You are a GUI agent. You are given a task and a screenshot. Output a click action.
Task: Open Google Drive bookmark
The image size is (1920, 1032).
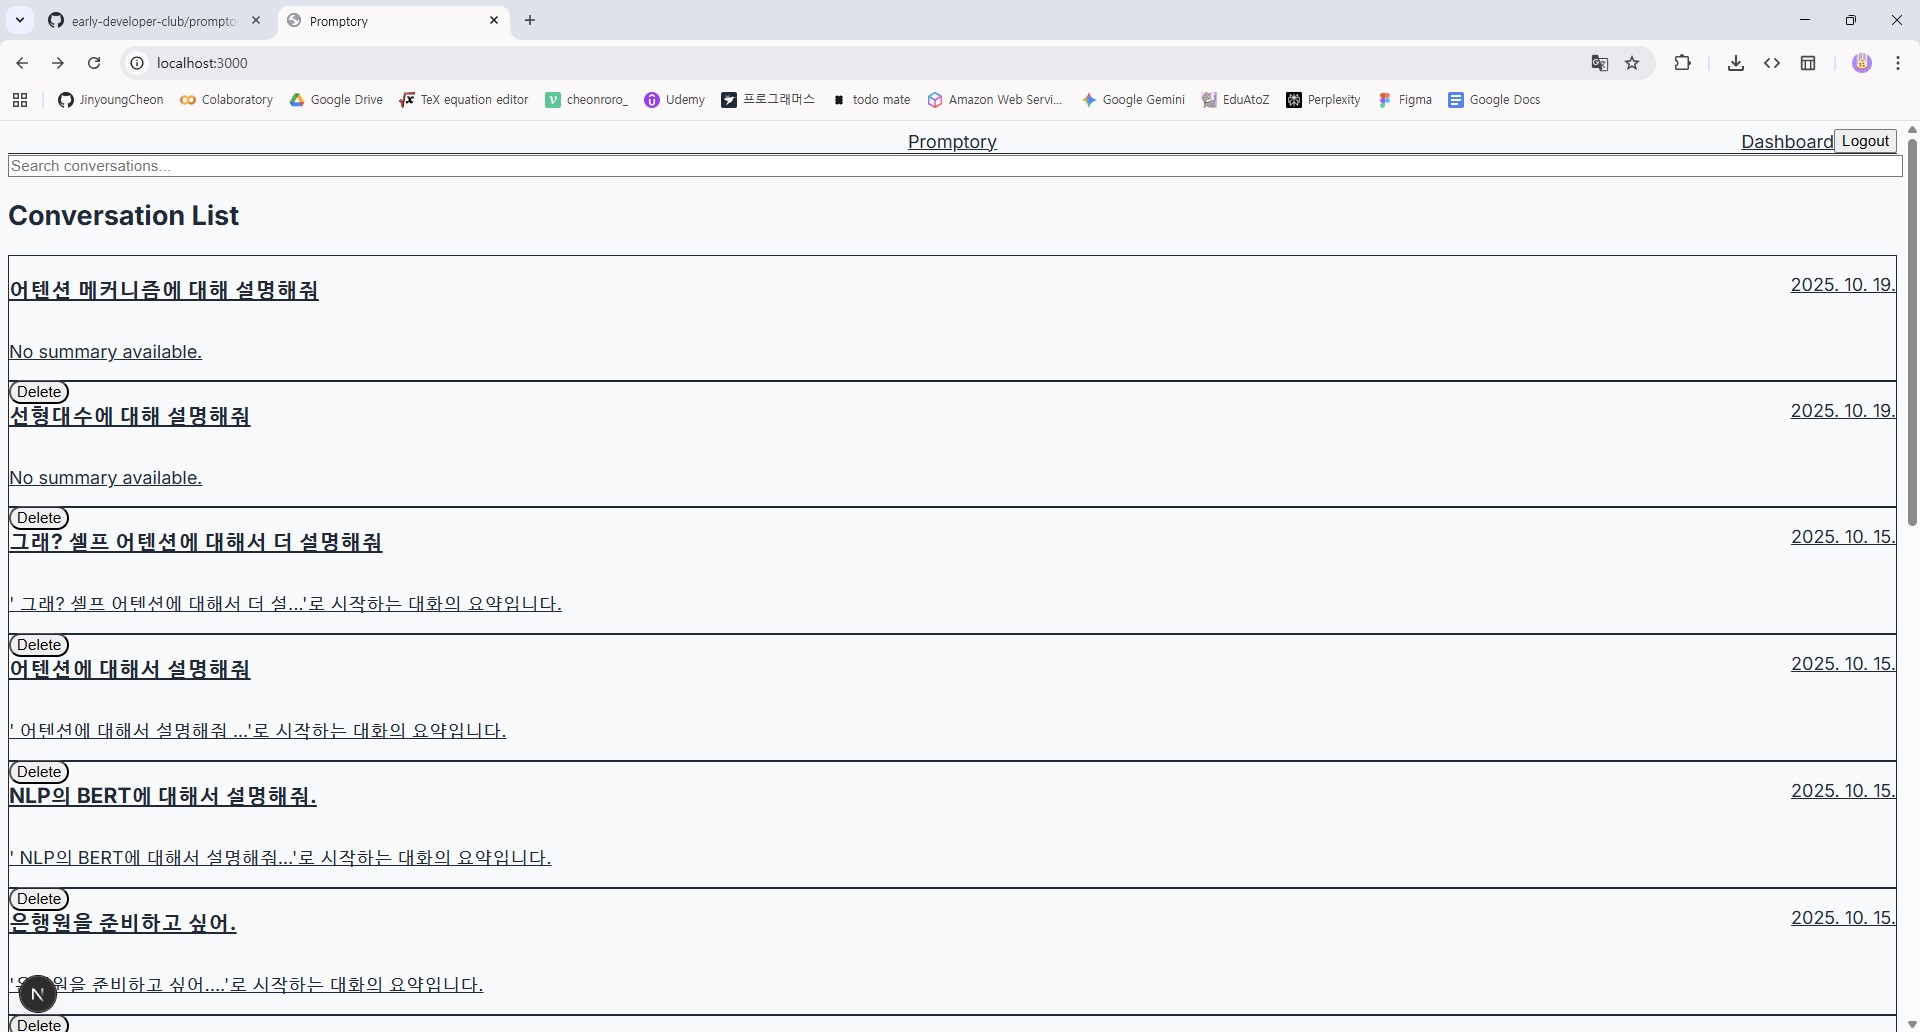click(x=336, y=100)
